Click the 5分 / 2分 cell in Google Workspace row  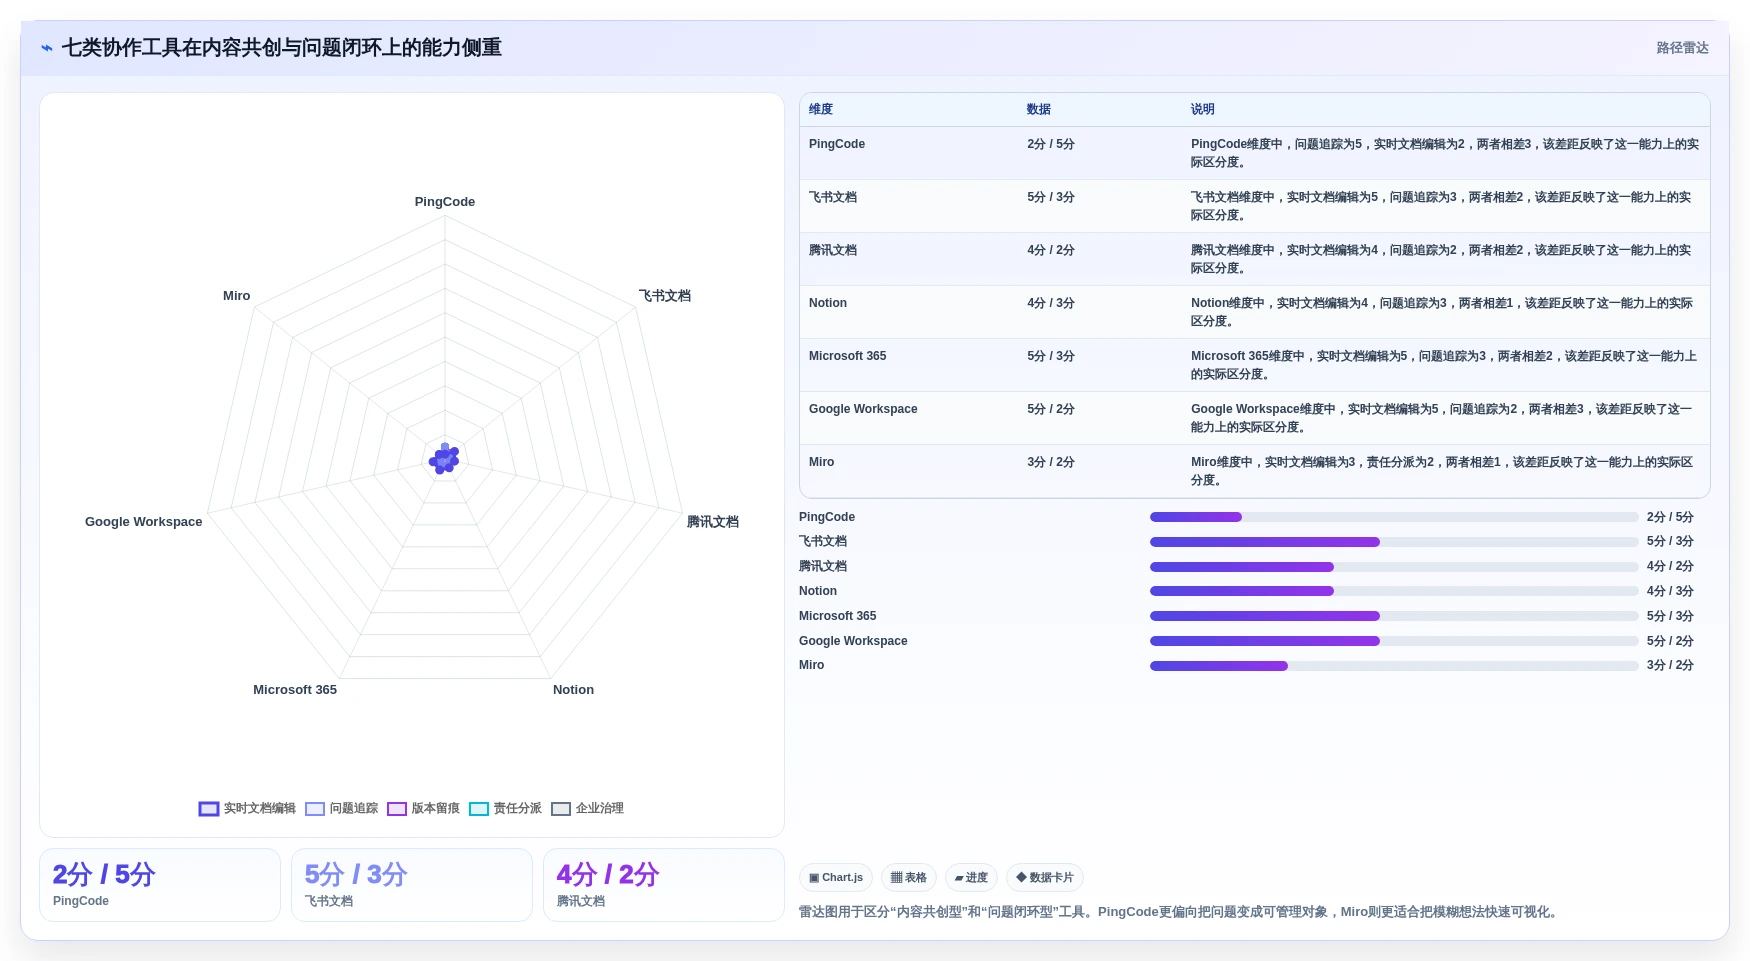click(1051, 409)
